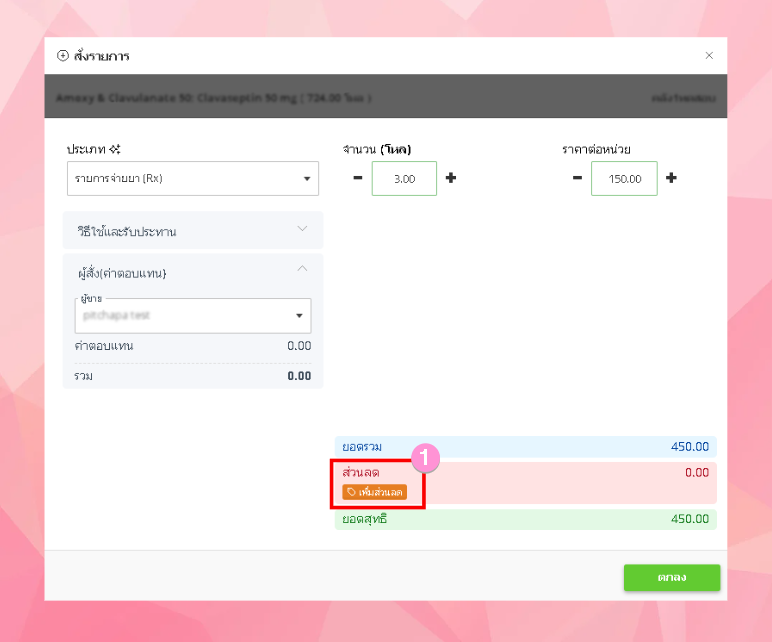Viewport: 772px width, 642px height.
Task: Open the ผู้ขาย seller dropdown
Action: [x=193, y=316]
